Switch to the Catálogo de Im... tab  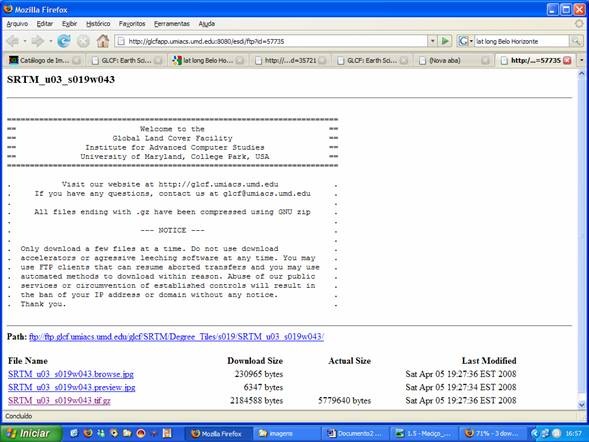[x=44, y=60]
